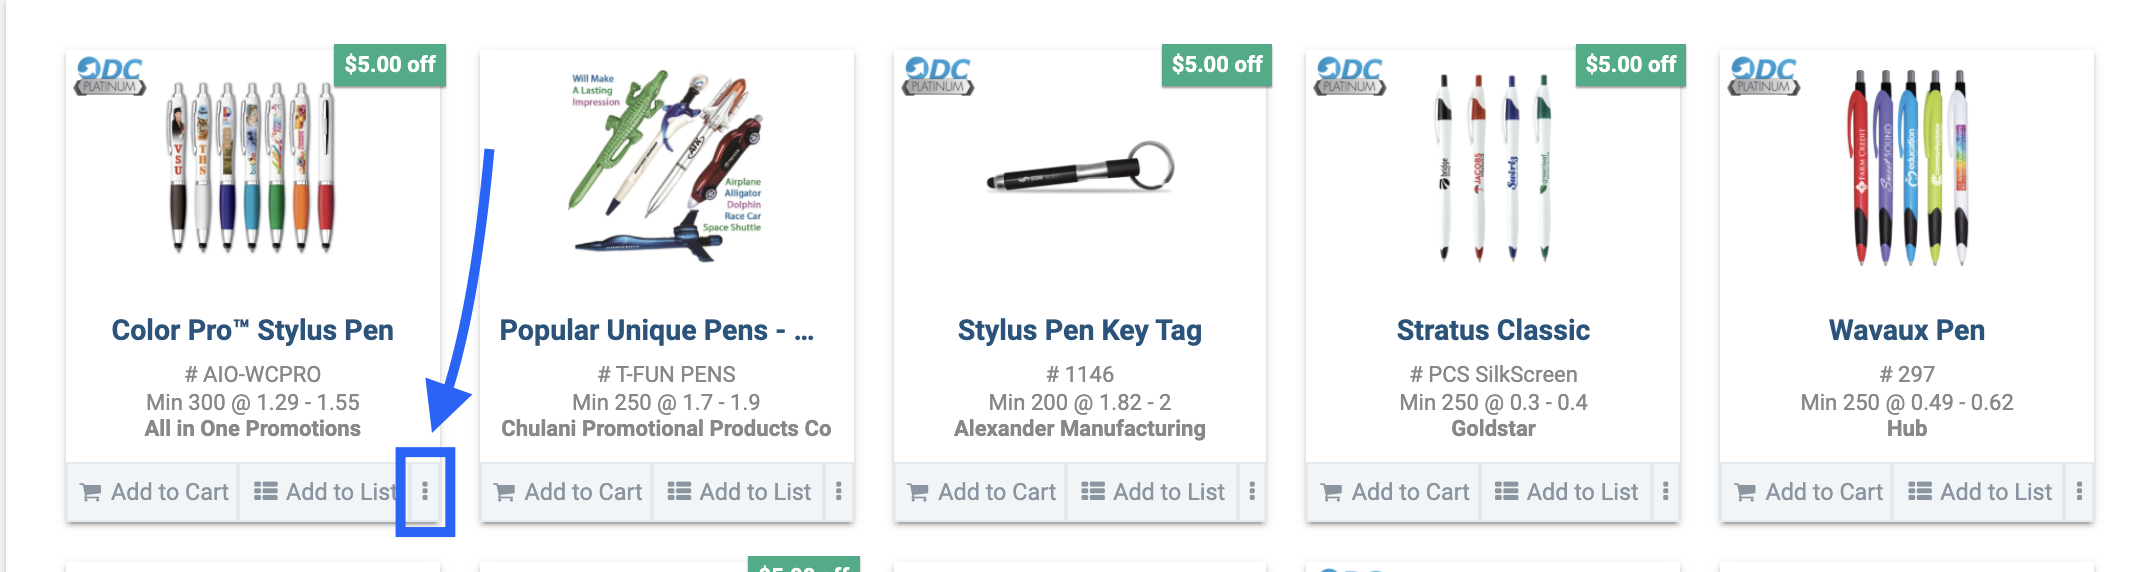The width and height of the screenshot is (2154, 572).
Task: Add Popular Unique Pens to cart
Action: pyautogui.click(x=568, y=492)
